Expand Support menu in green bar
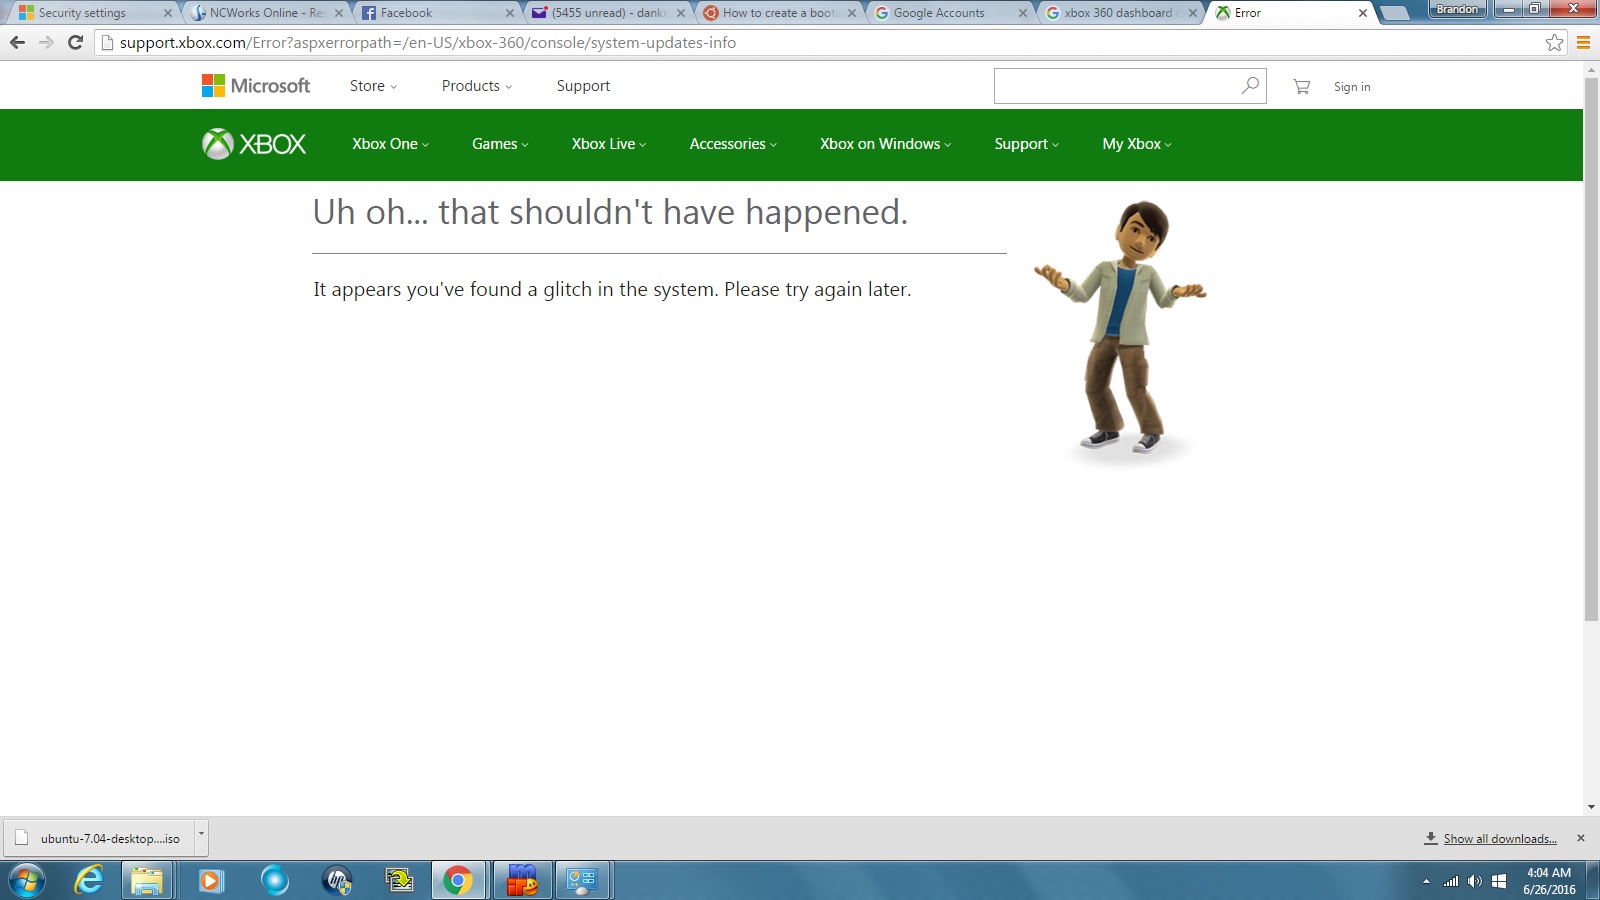Screen dimensions: 1600x900 coord(1027,144)
